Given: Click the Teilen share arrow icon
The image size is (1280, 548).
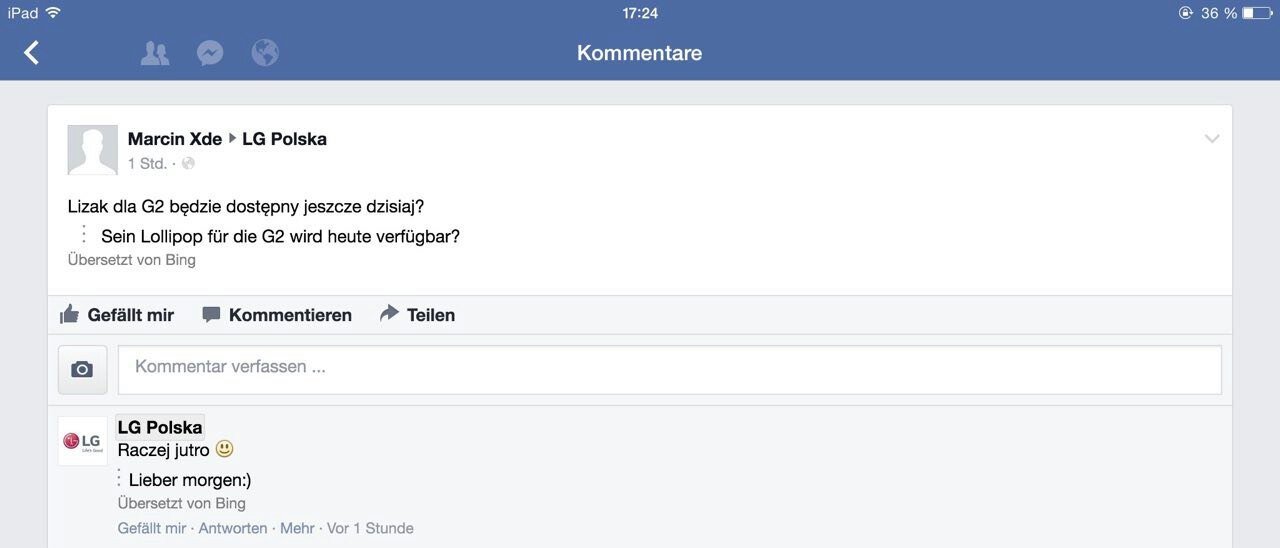Looking at the screenshot, I should pyautogui.click(x=389, y=314).
